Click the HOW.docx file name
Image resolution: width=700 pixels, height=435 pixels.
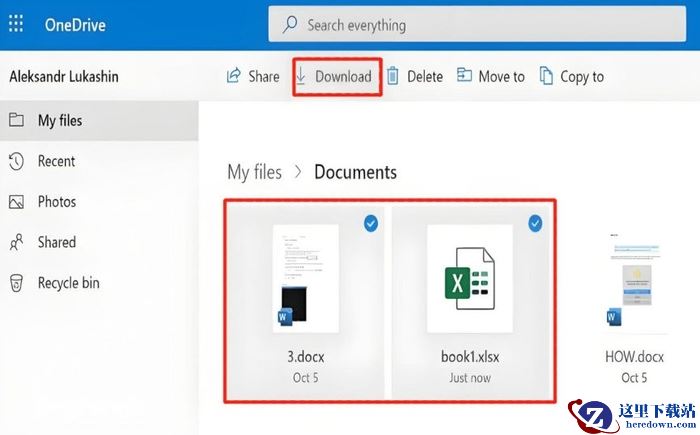[634, 357]
